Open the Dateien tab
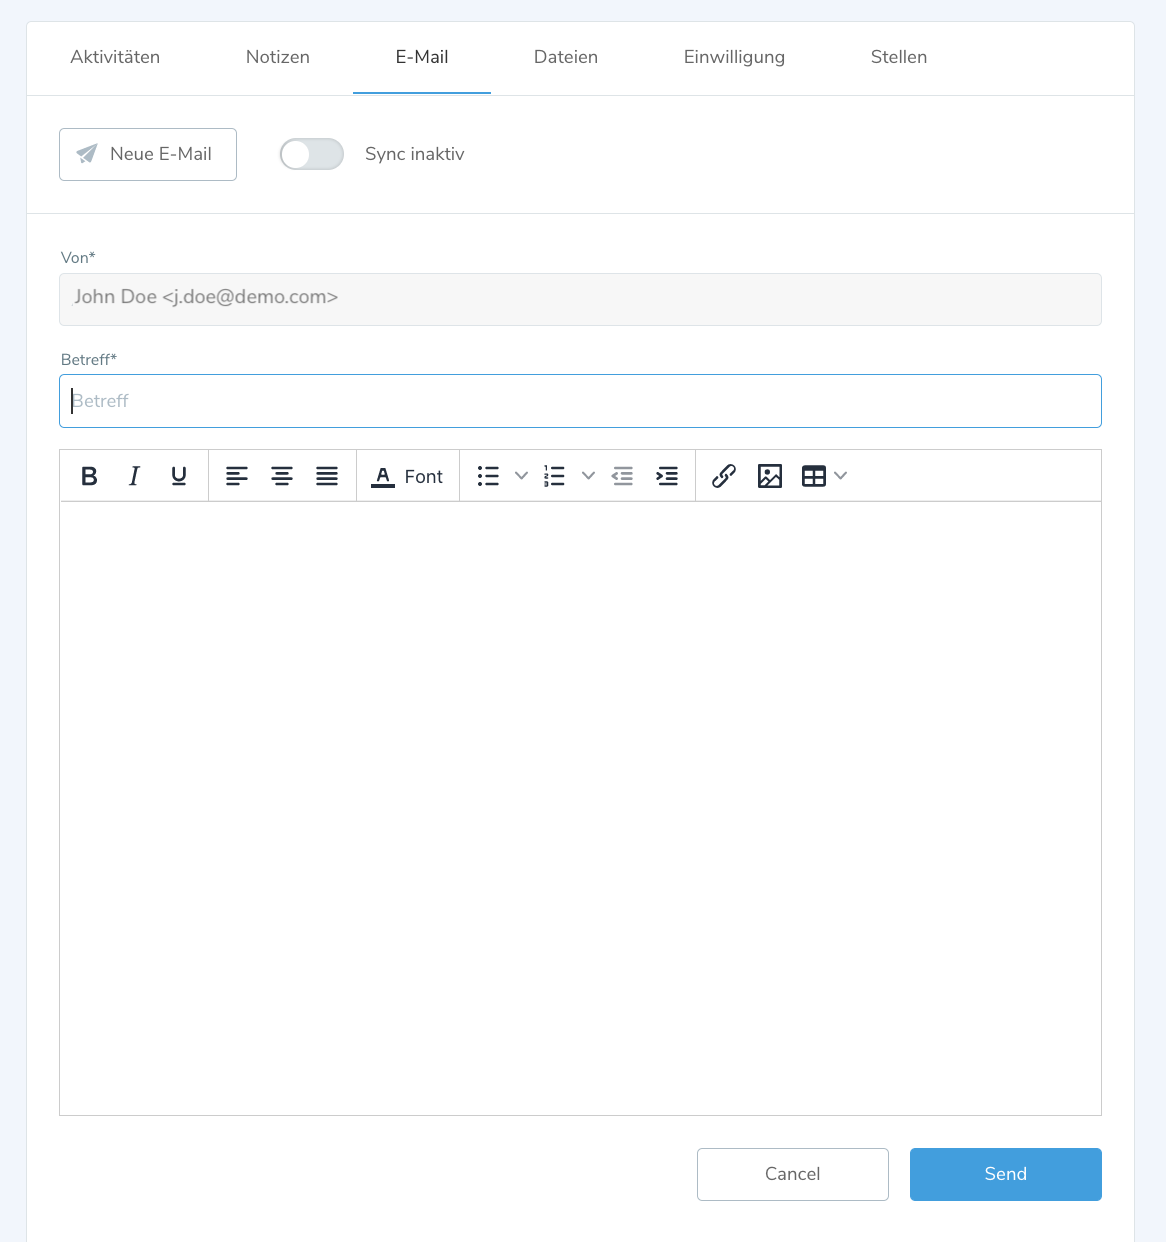 [x=566, y=57]
